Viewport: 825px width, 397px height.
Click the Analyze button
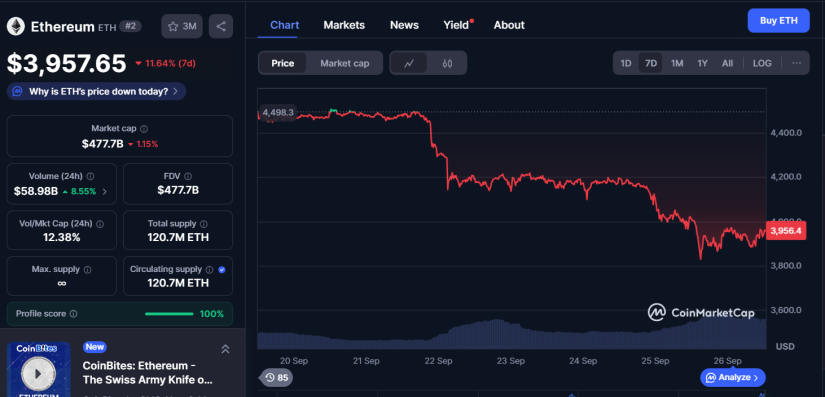[x=733, y=378]
